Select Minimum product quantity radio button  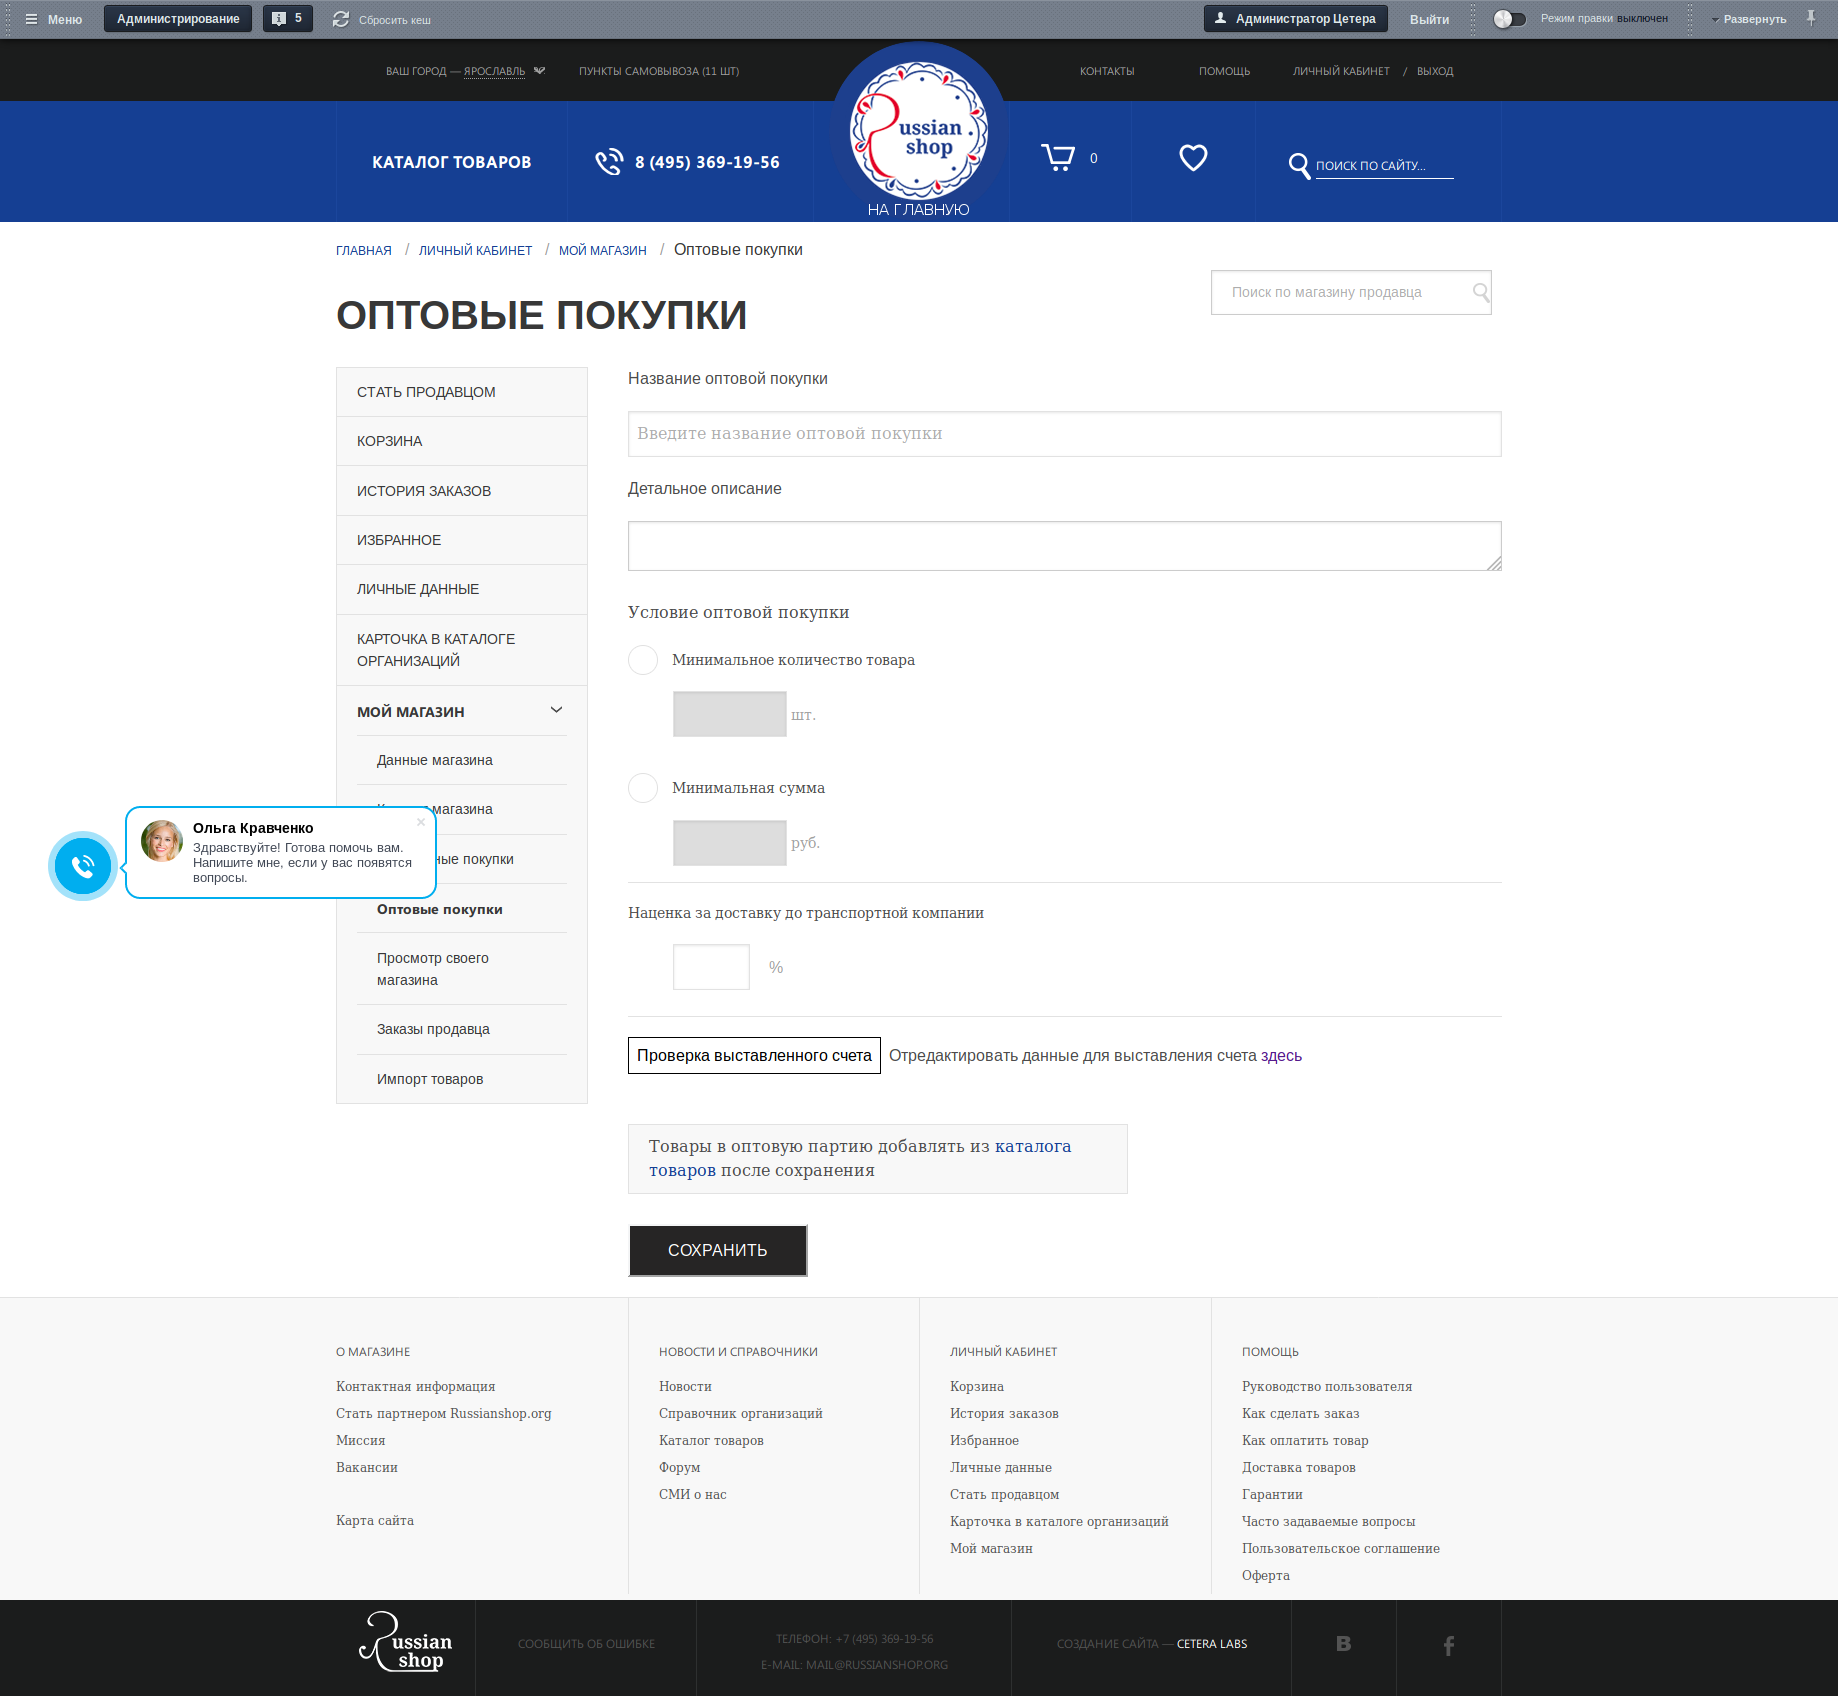[643, 660]
